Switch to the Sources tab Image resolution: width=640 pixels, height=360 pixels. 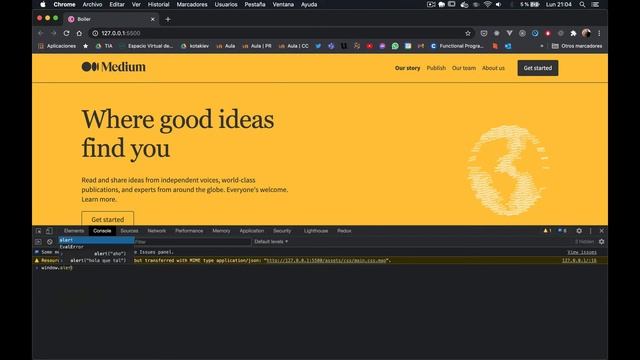pyautogui.click(x=129, y=231)
